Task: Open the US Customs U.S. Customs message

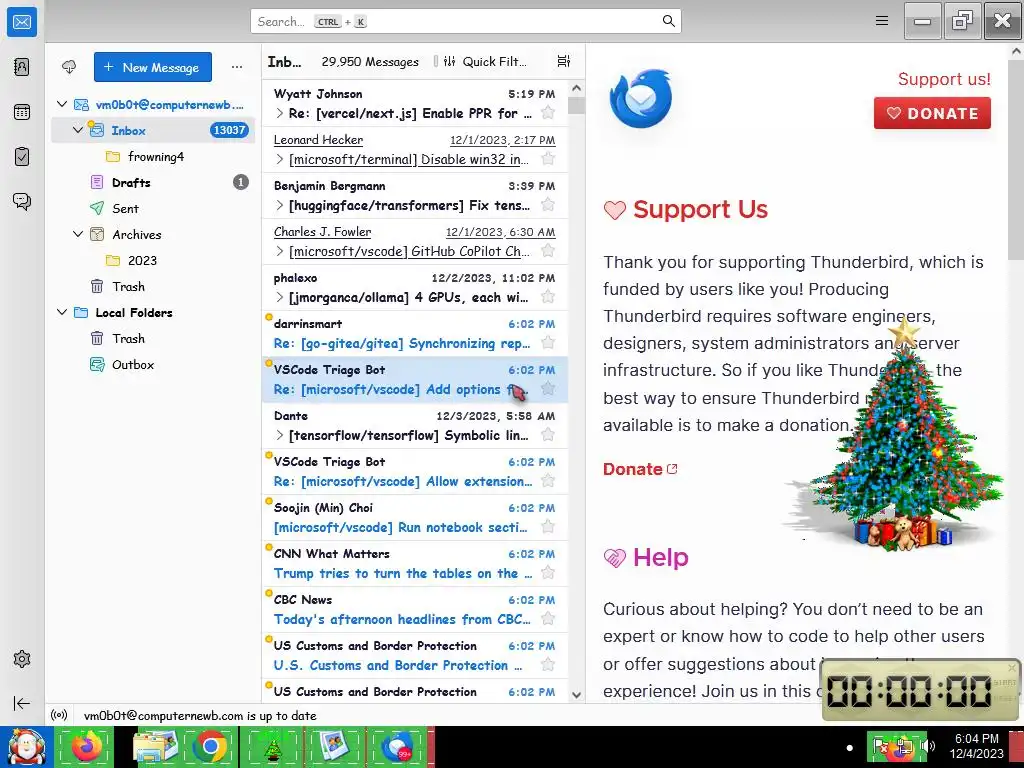Action: coord(415,655)
